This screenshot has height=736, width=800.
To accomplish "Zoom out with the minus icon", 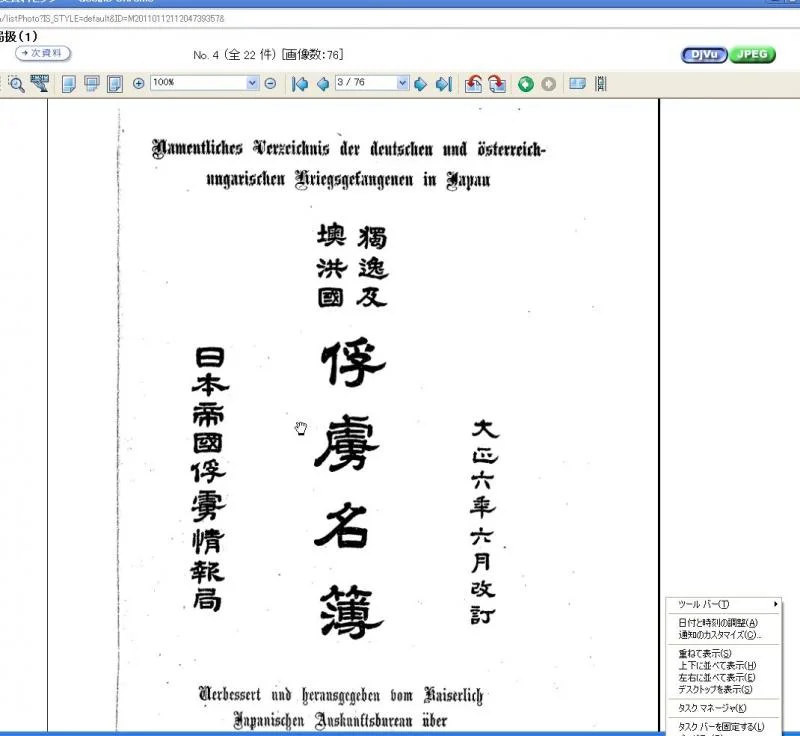I will pyautogui.click(x=270, y=83).
